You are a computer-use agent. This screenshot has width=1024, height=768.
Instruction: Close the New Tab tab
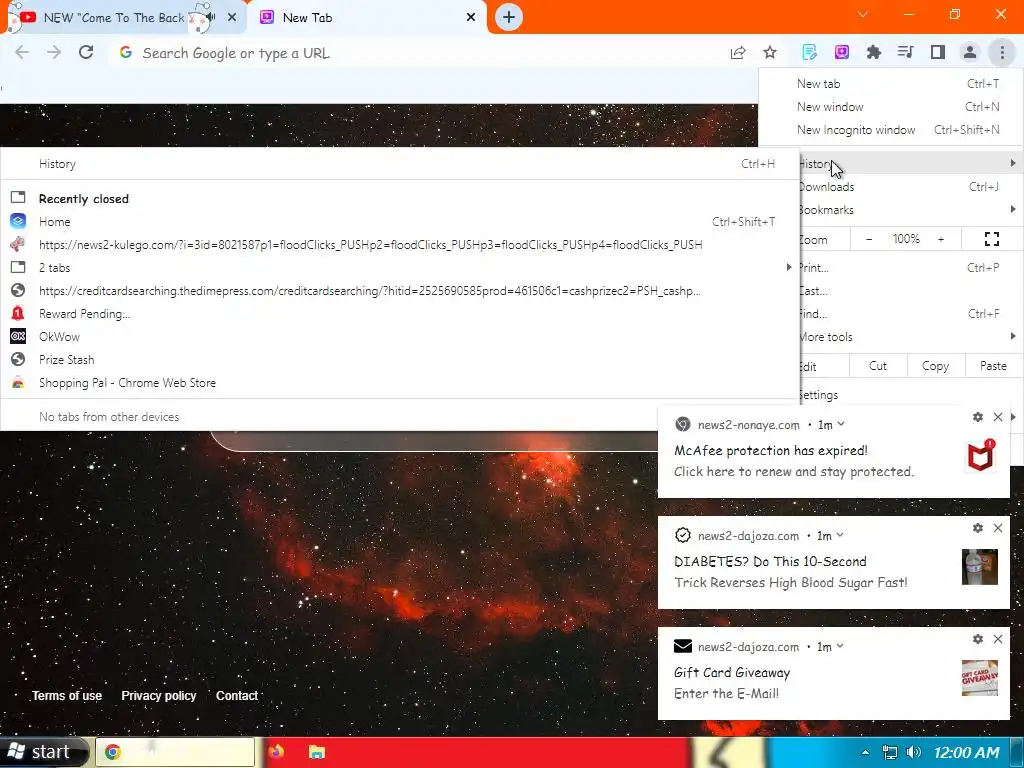(x=471, y=18)
